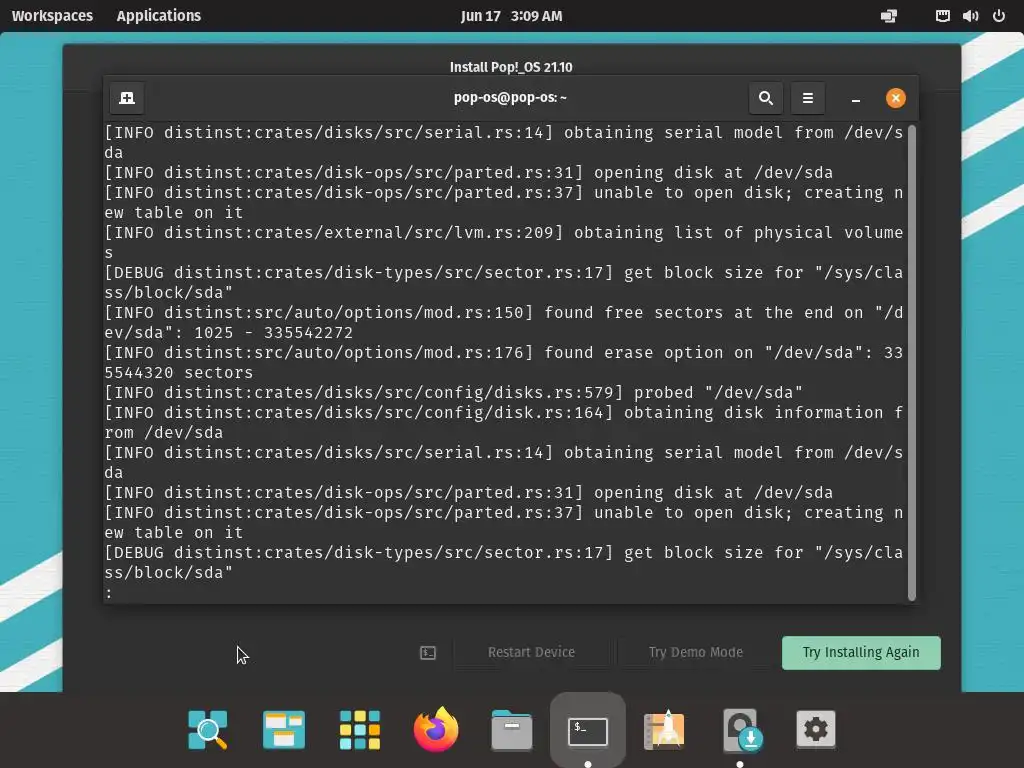This screenshot has height=768, width=1024.
Task: Open the power menu
Action: coord(999,16)
